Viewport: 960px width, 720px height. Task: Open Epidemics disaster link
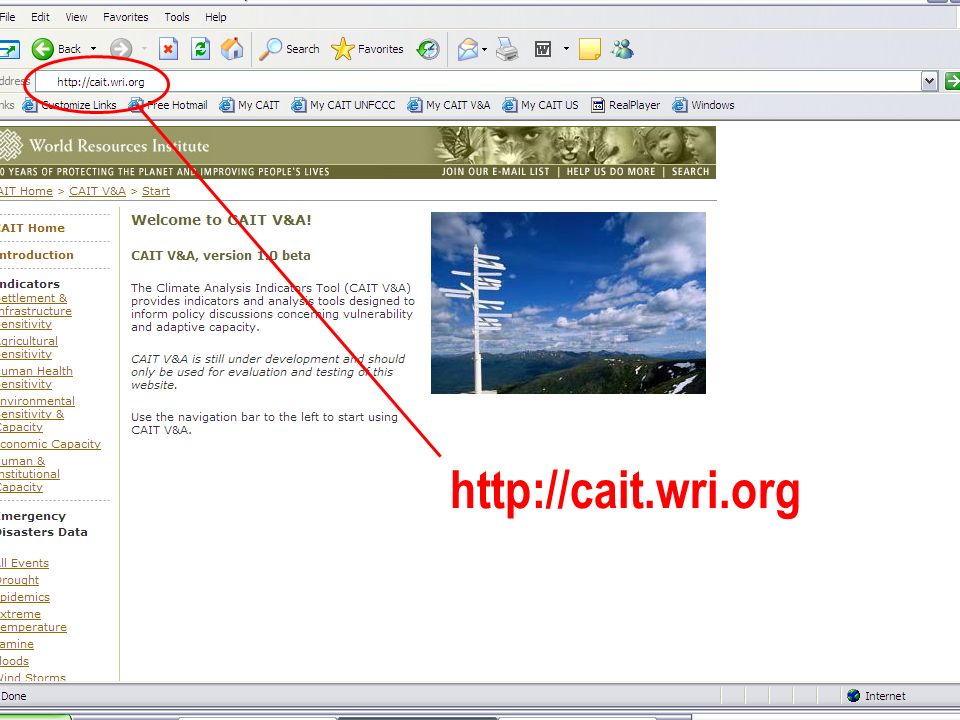click(x=24, y=597)
